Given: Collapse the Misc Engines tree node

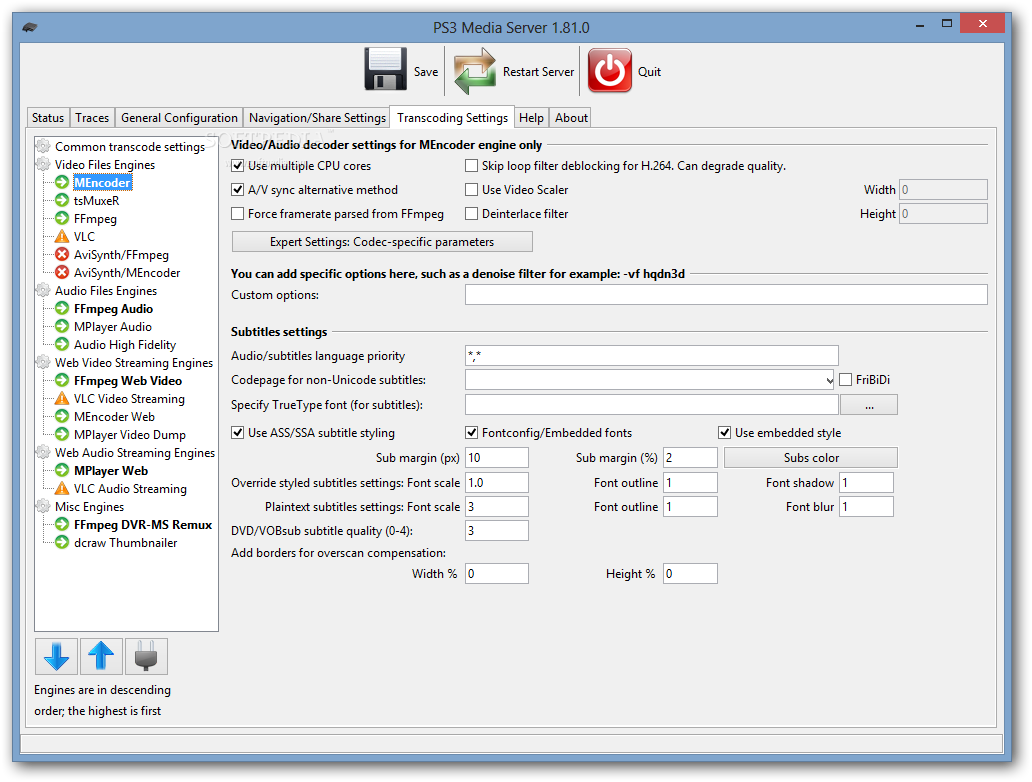Looking at the screenshot, I should coord(43,506).
